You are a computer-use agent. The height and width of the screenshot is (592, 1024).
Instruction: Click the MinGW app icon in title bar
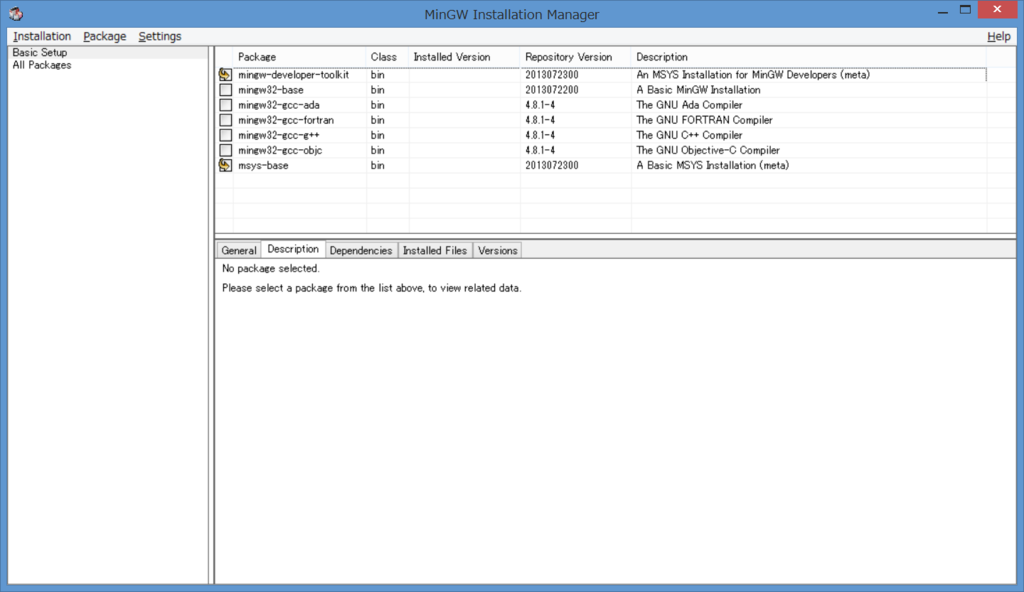(16, 13)
